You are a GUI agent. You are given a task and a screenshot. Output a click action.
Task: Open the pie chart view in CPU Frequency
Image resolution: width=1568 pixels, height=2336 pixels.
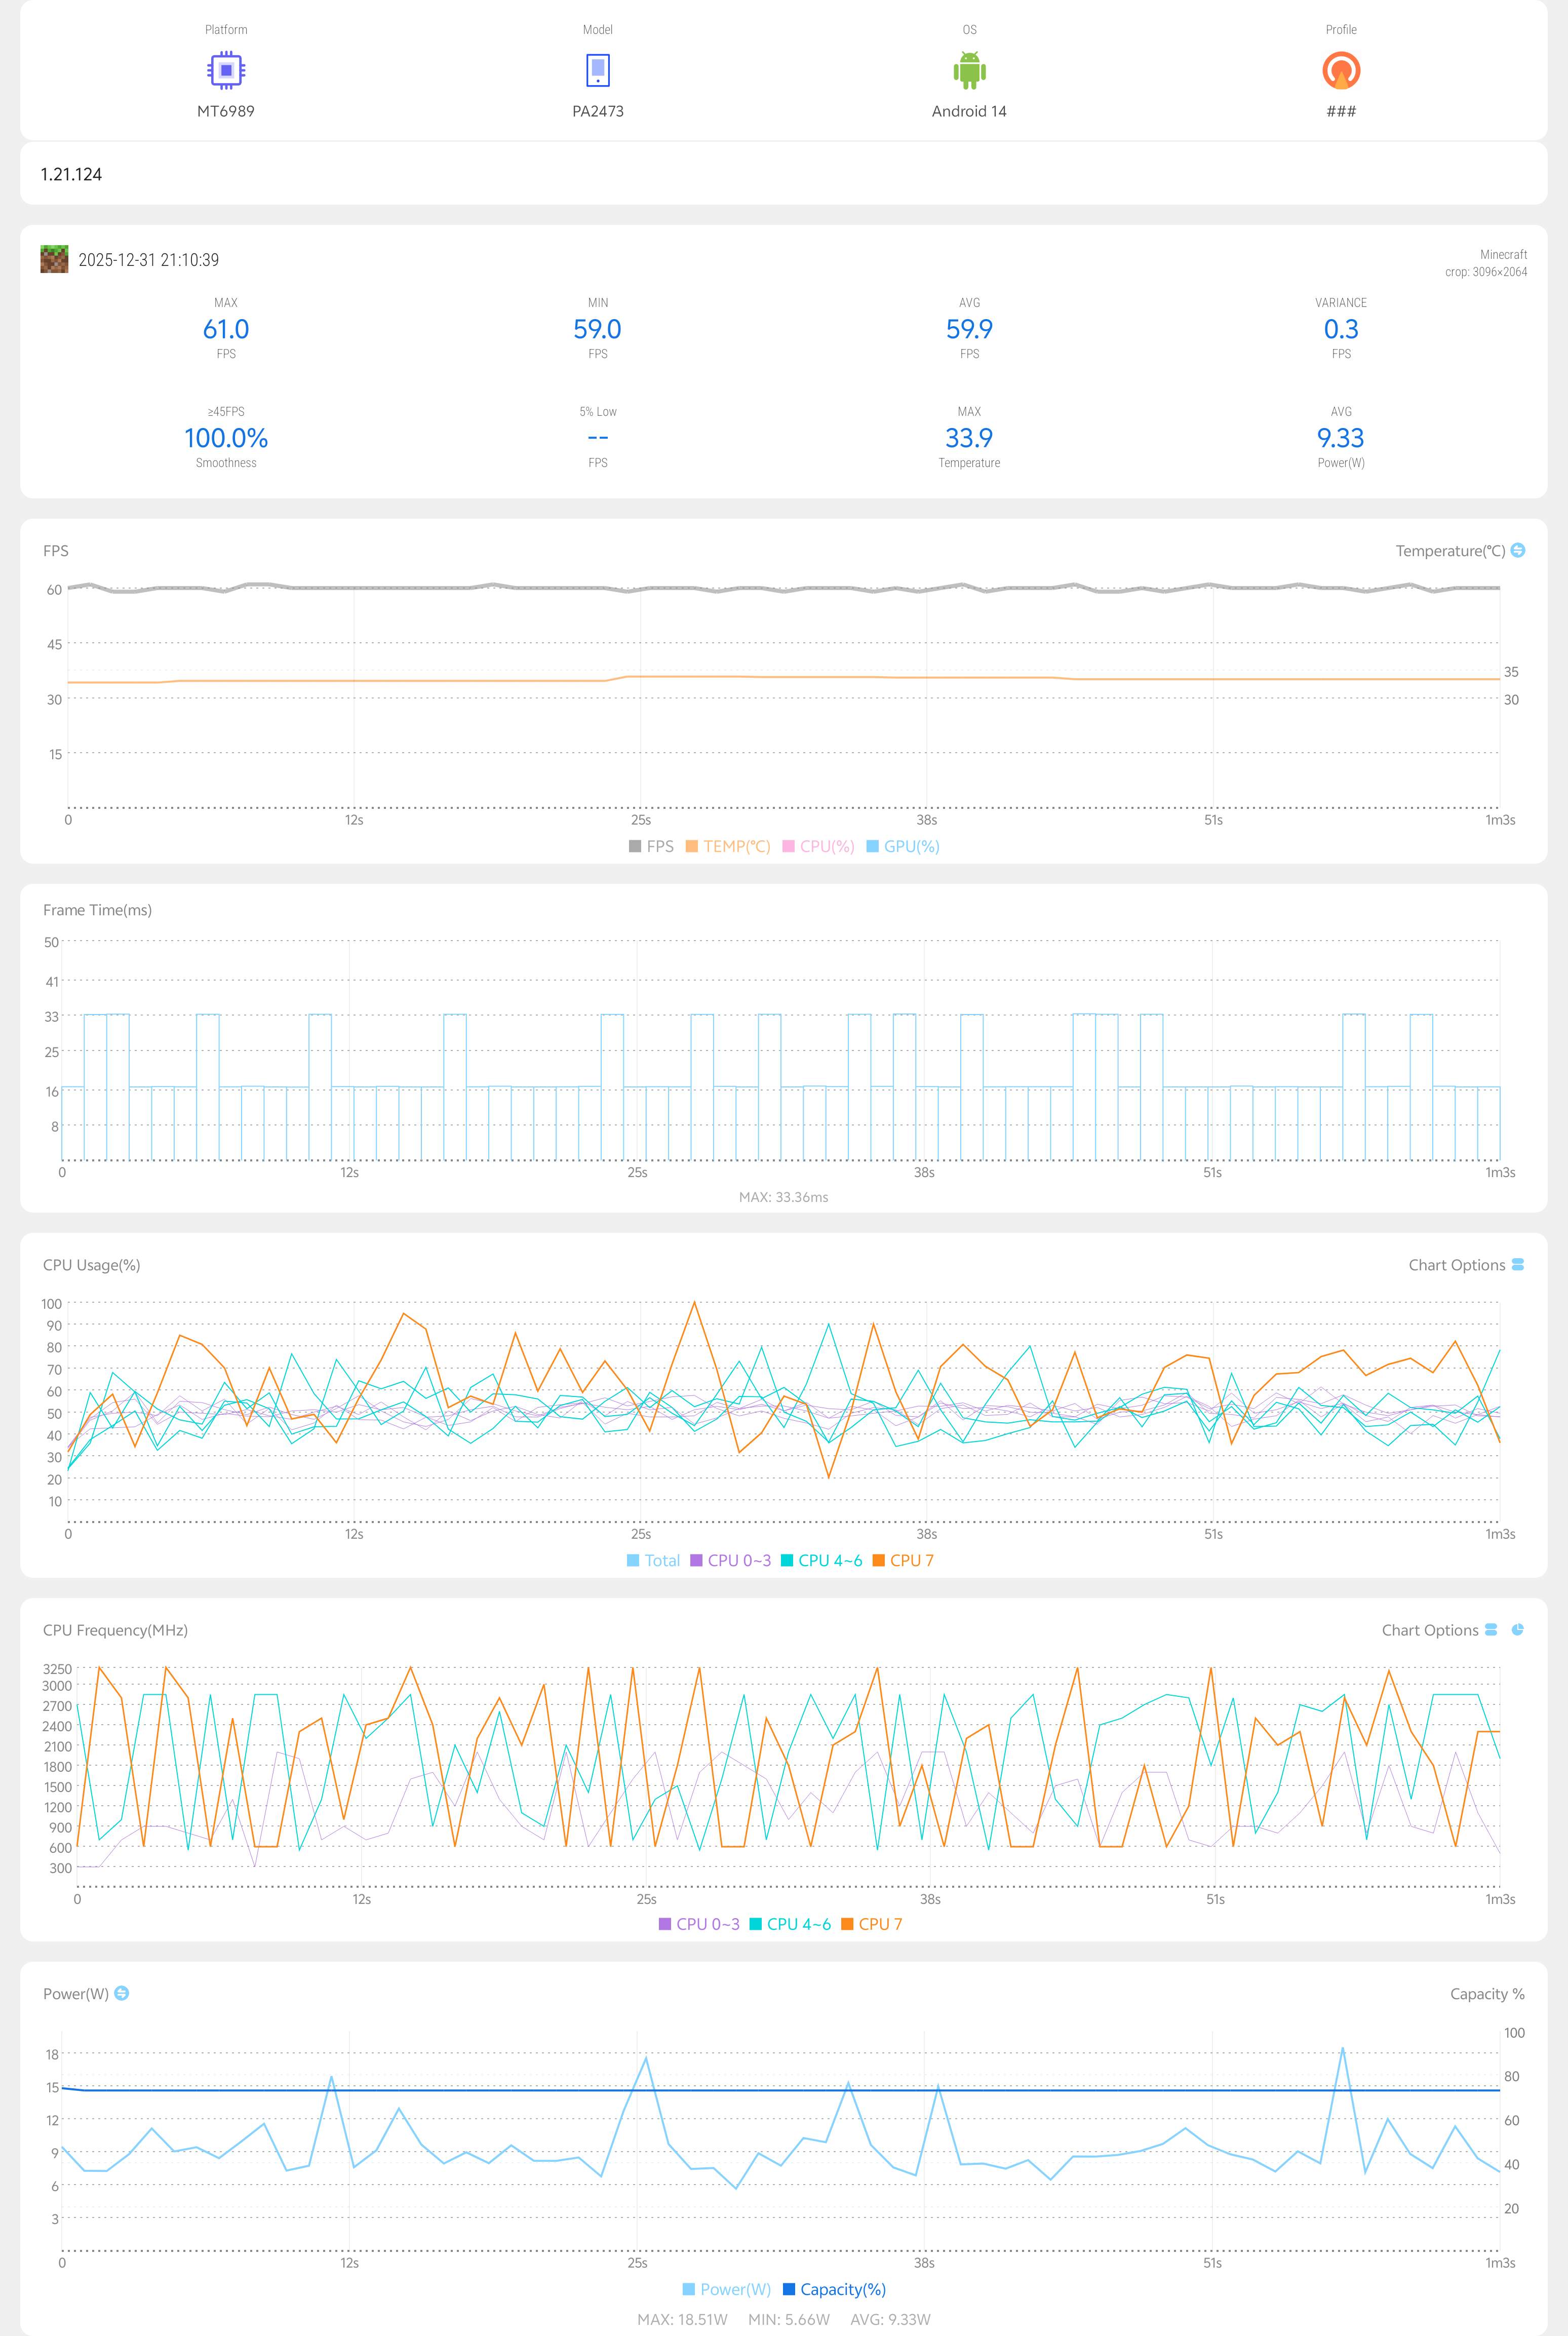click(x=1518, y=1629)
